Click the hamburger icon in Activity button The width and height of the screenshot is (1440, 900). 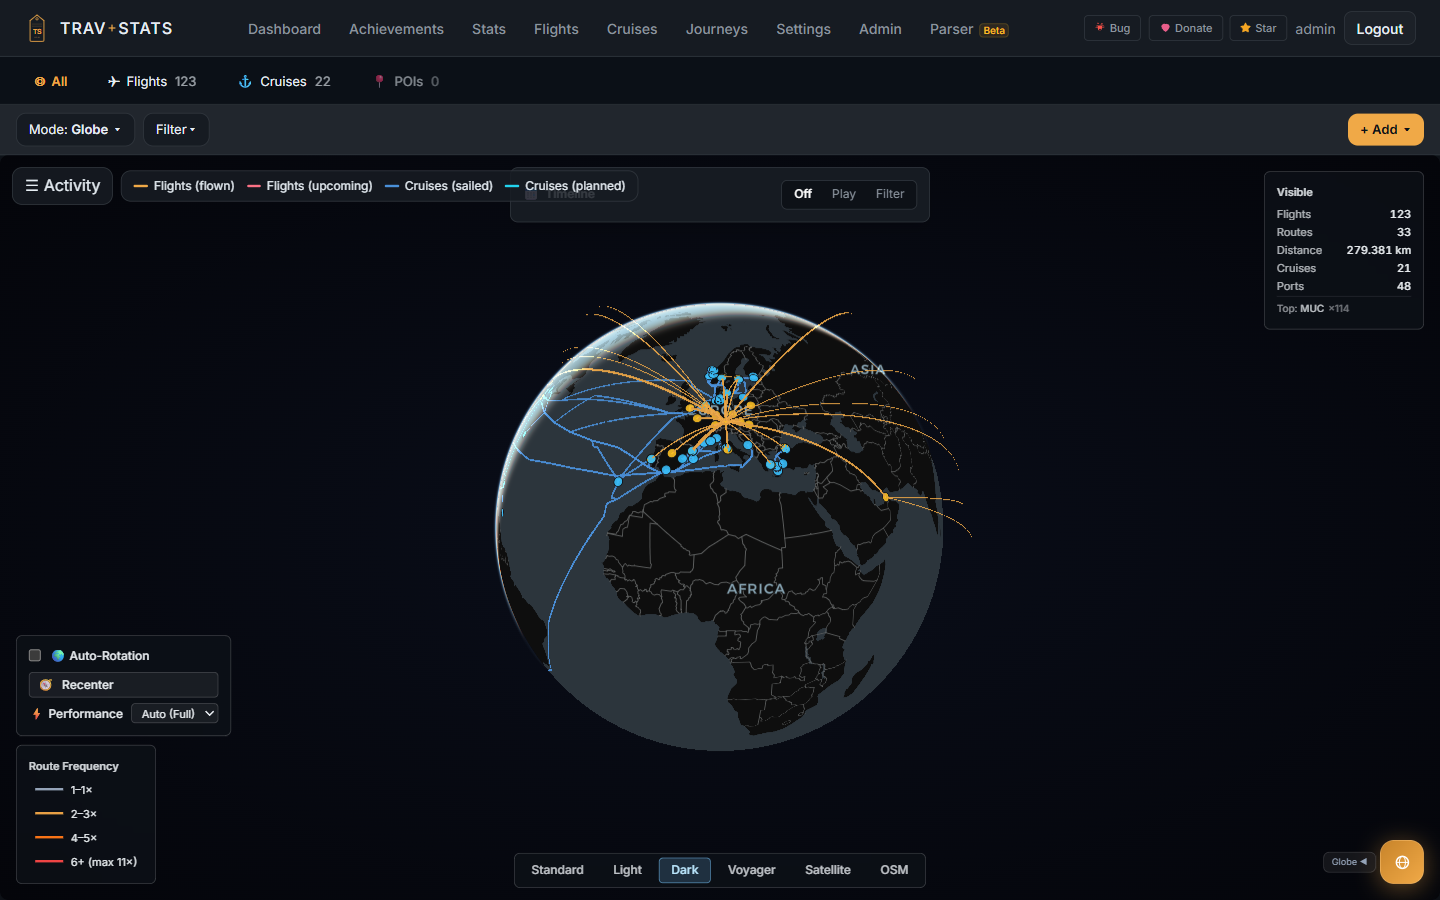click(32, 186)
